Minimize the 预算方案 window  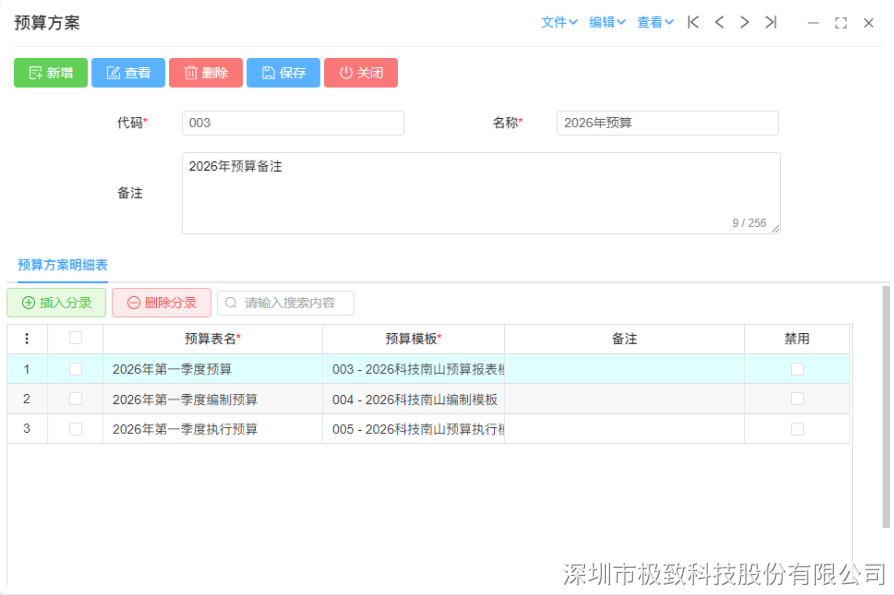click(x=813, y=23)
